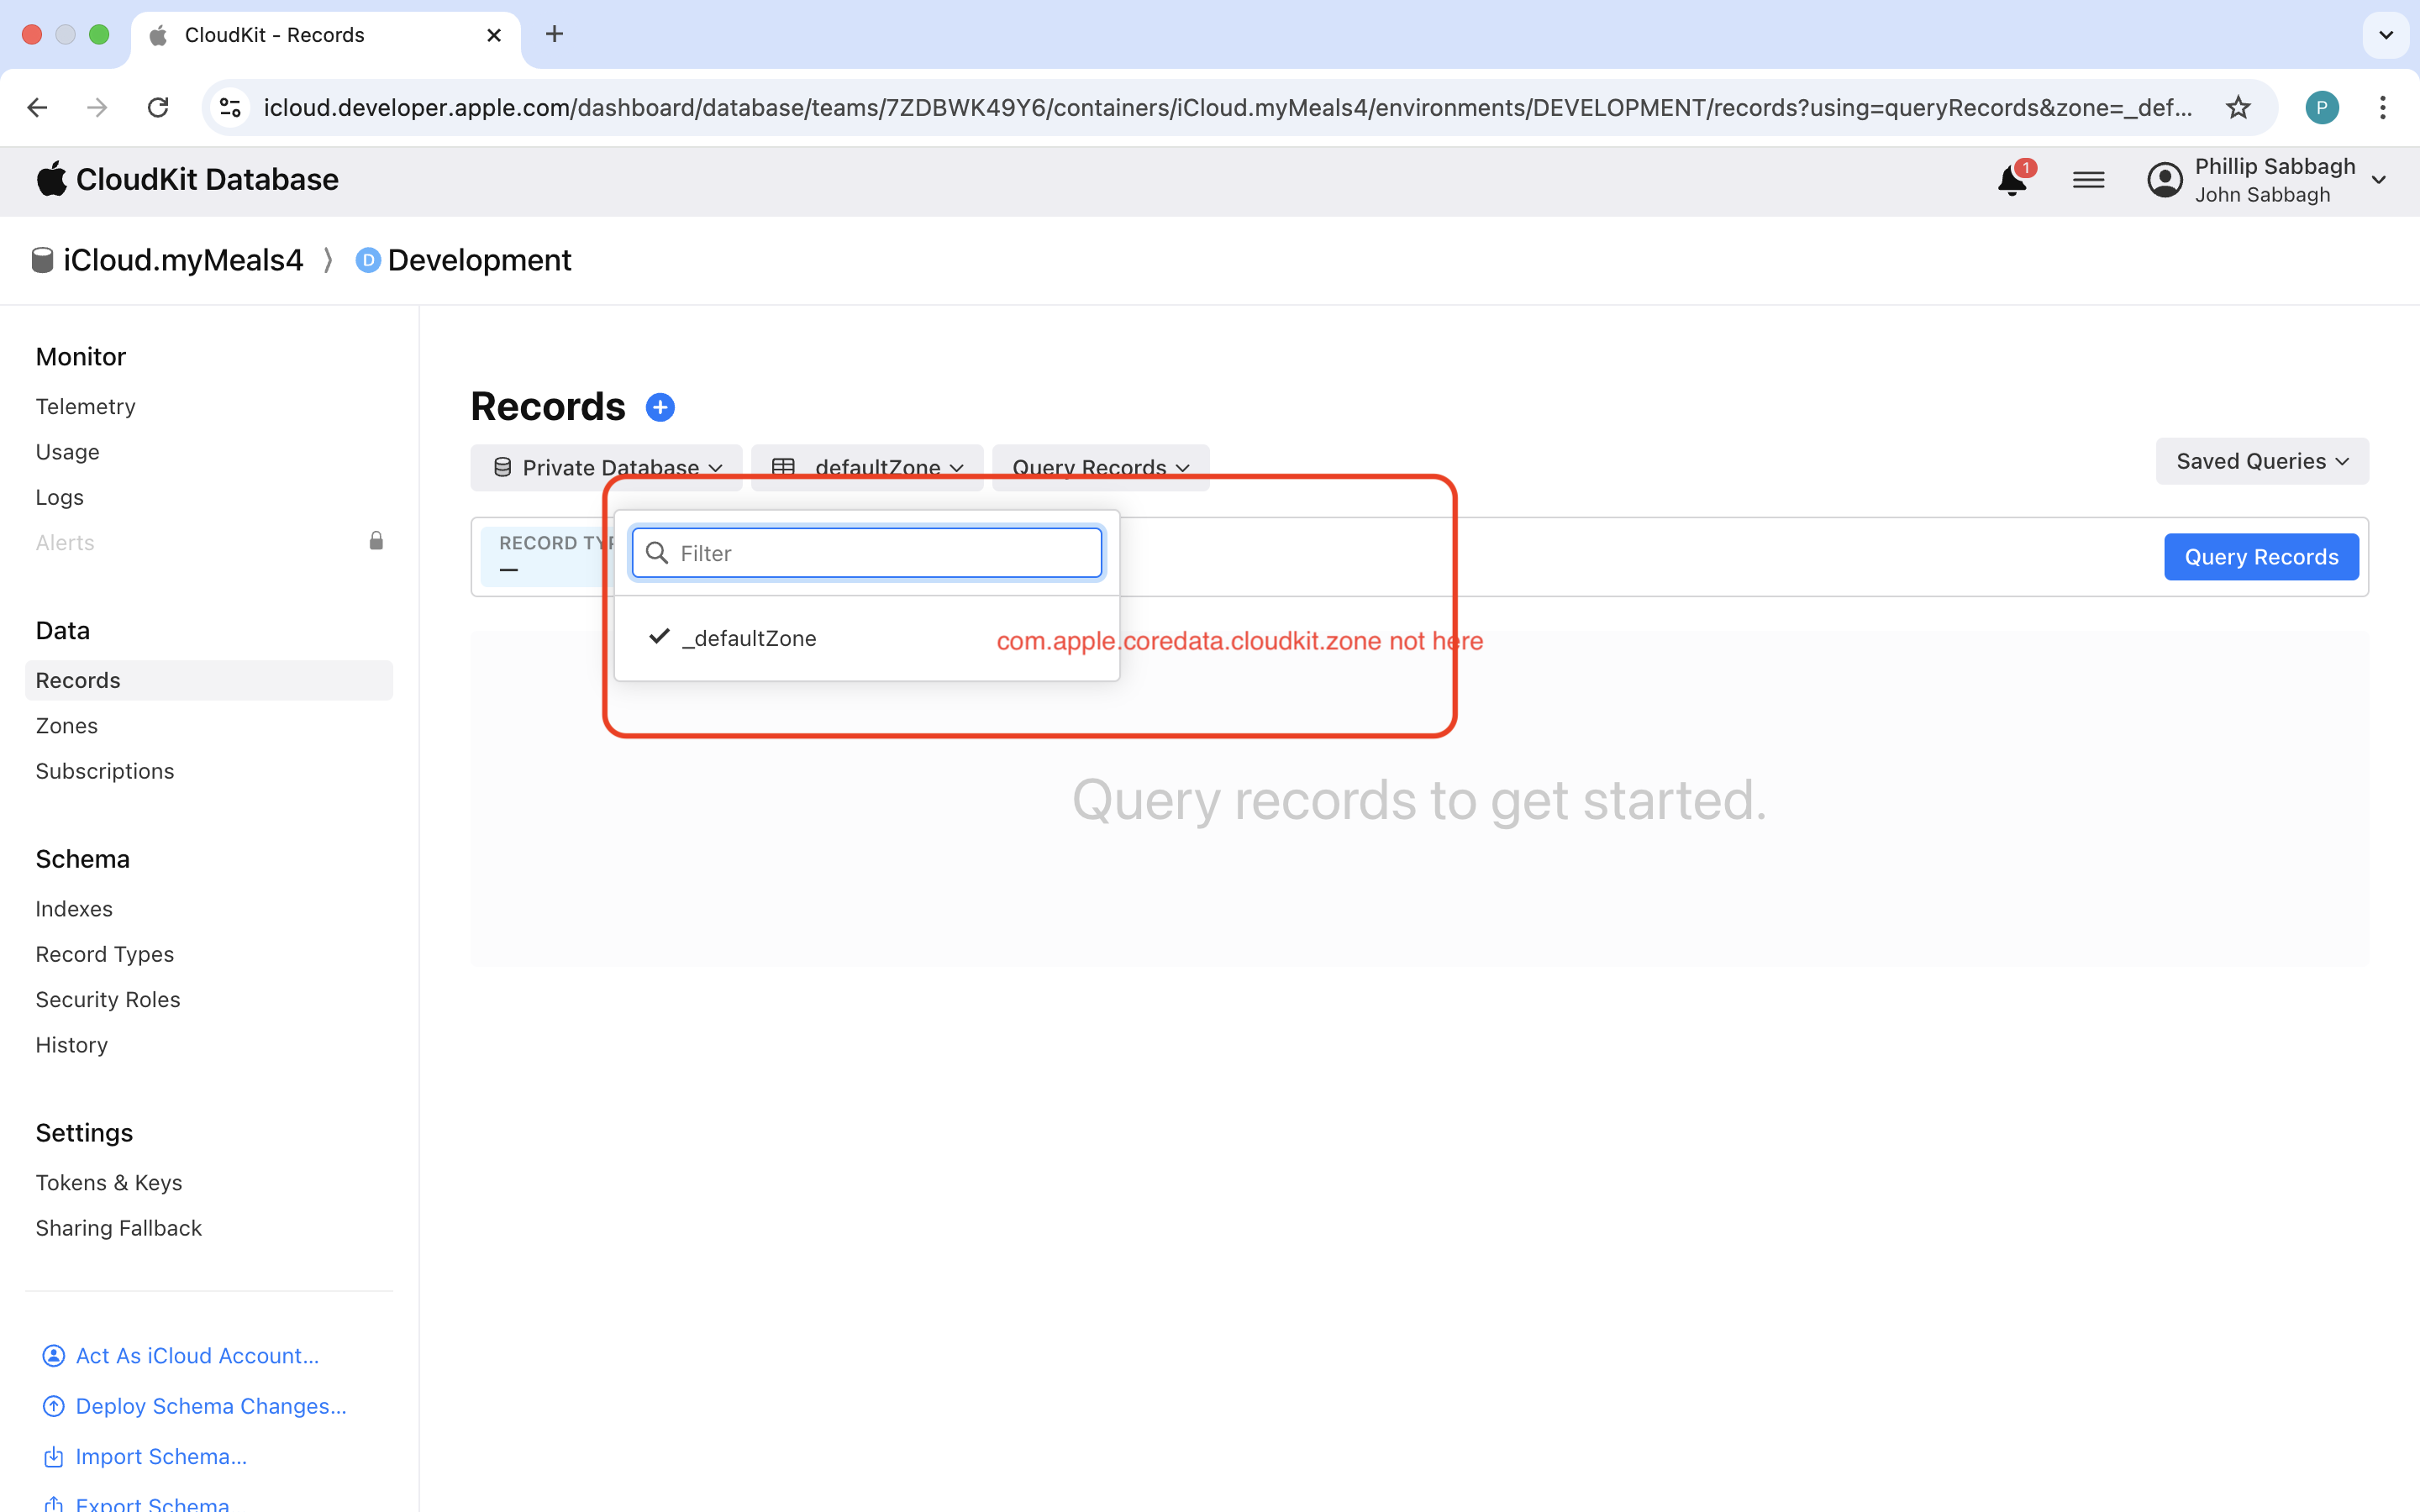This screenshot has width=2420, height=1512.
Task: Click the browser address bar URL
Action: (x=1228, y=107)
